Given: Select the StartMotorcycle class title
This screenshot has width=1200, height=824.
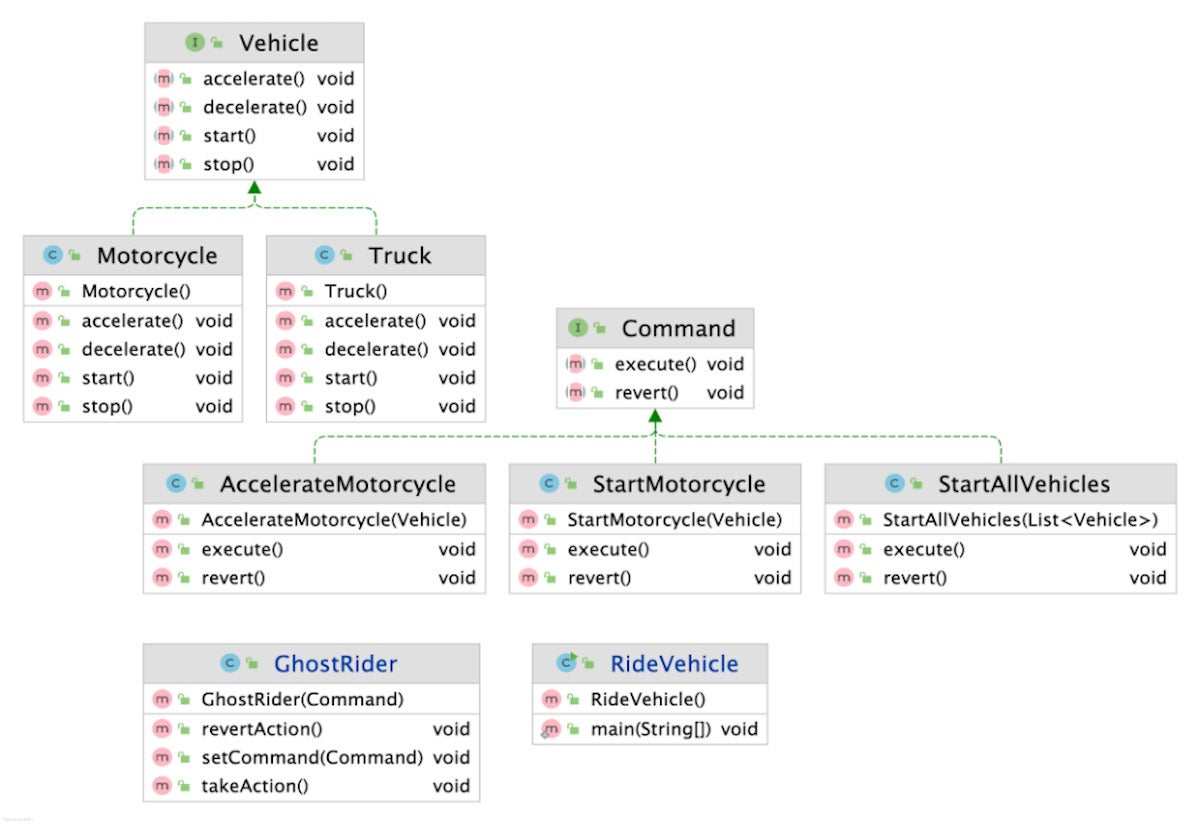Looking at the screenshot, I should coord(679,484).
